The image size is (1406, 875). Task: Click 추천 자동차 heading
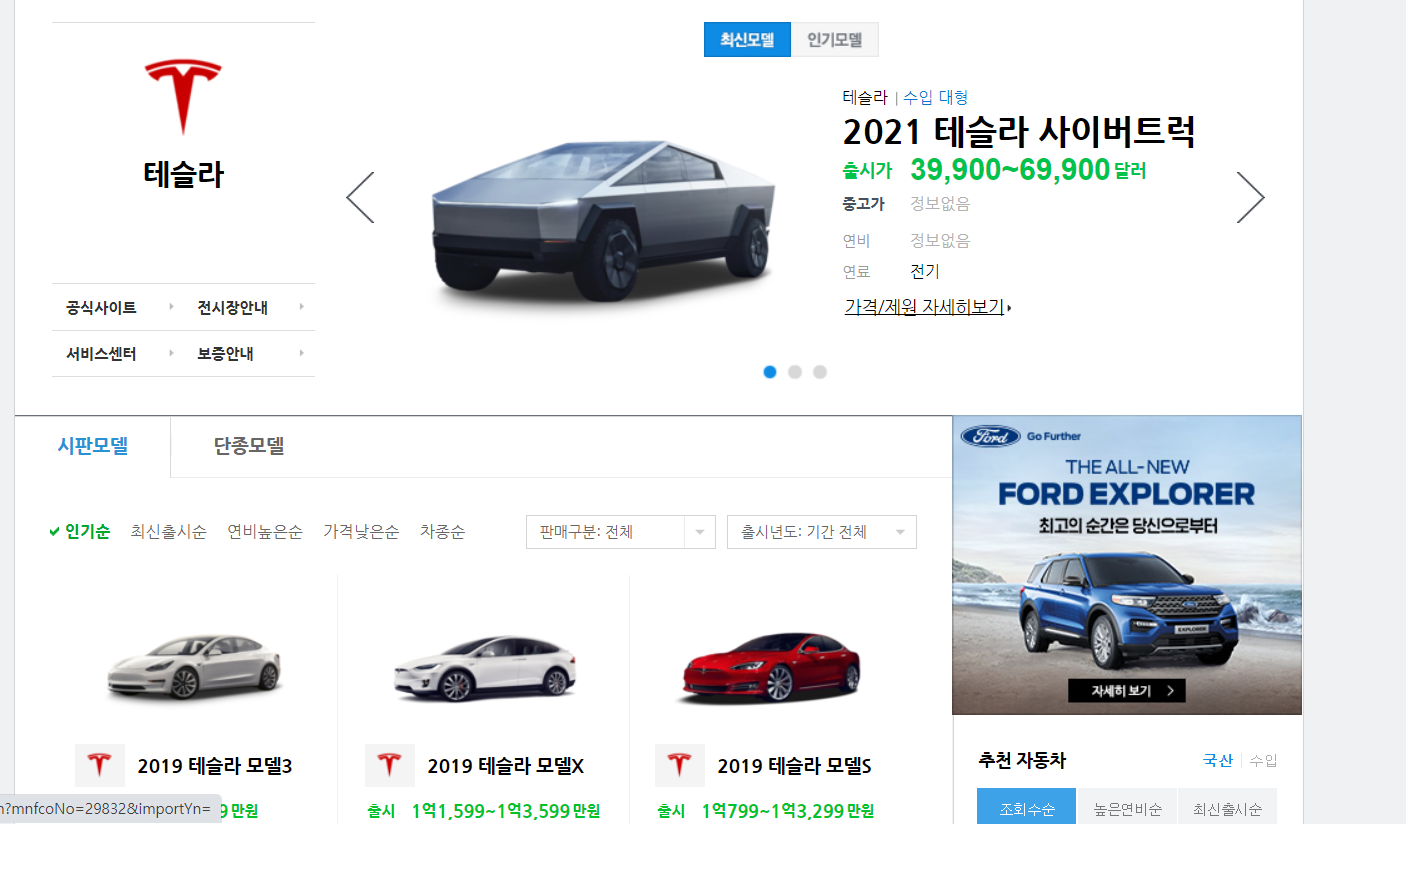coord(1022,760)
